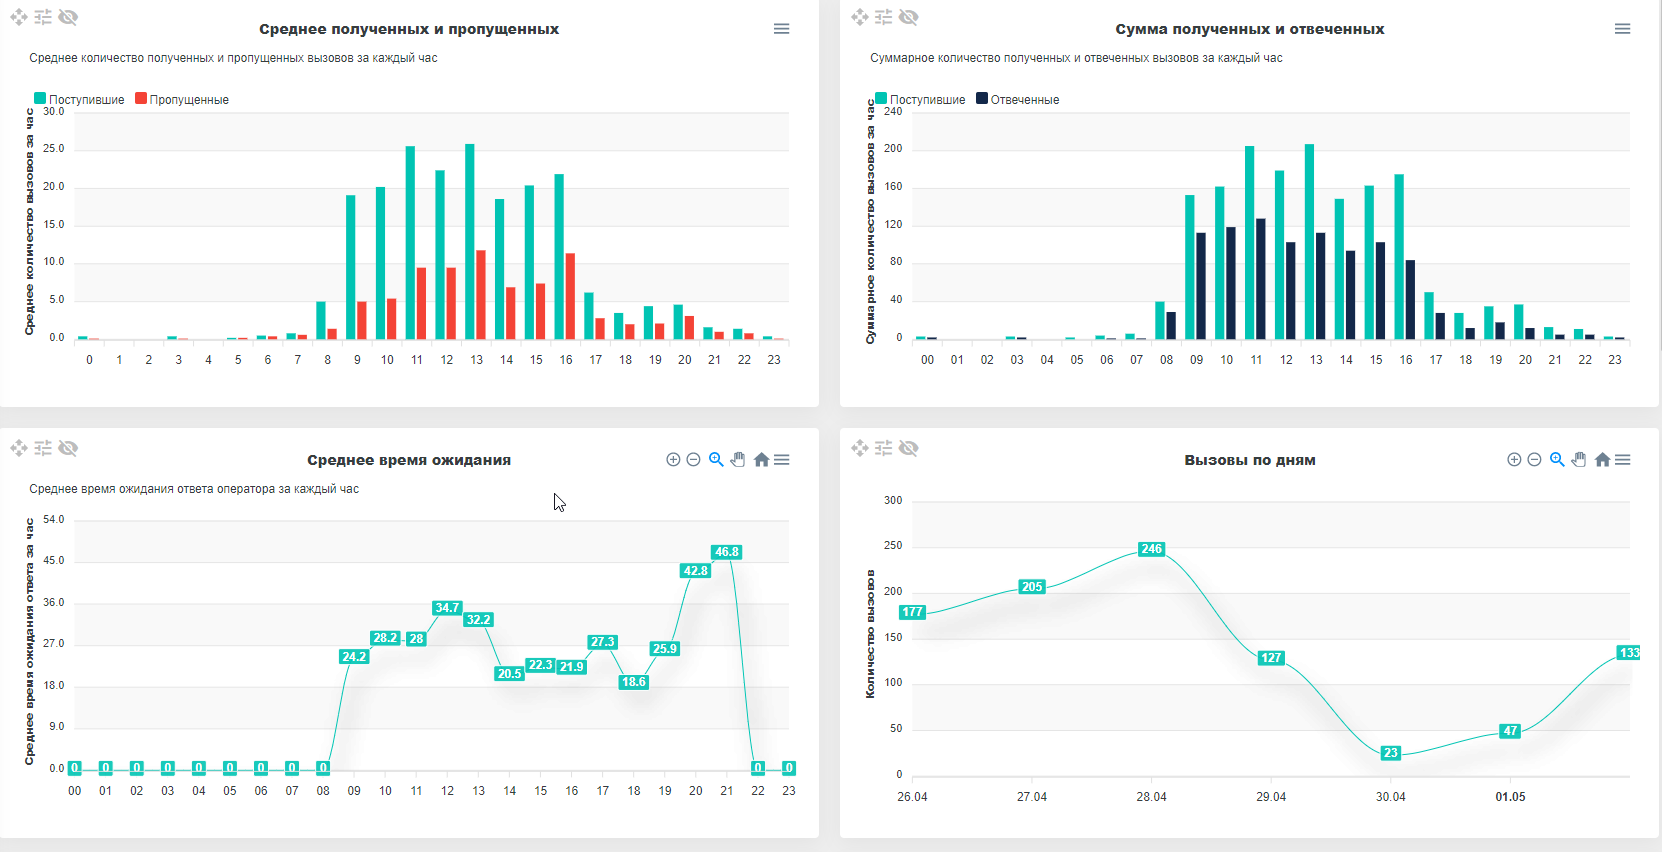This screenshot has width=1662, height=852.
Task: Open hamburger menu of Вызовы по дням chart
Action: click(x=1623, y=460)
